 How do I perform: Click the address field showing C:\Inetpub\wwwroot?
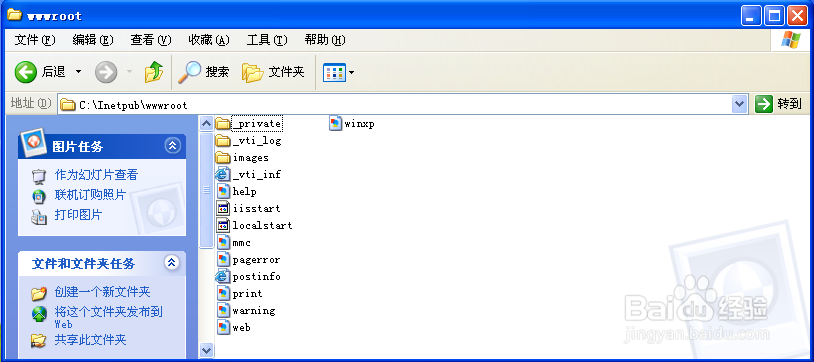click(395, 104)
